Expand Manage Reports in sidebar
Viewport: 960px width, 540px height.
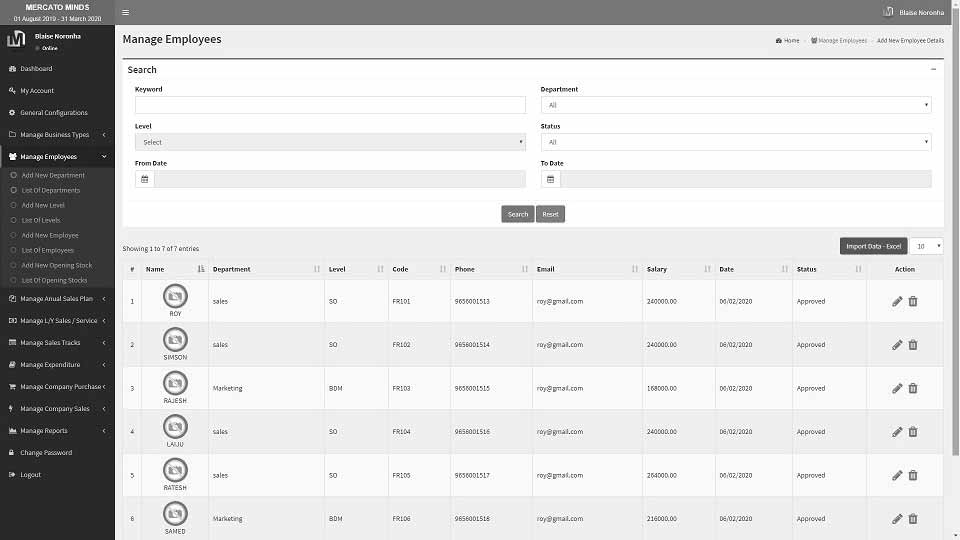point(57,431)
